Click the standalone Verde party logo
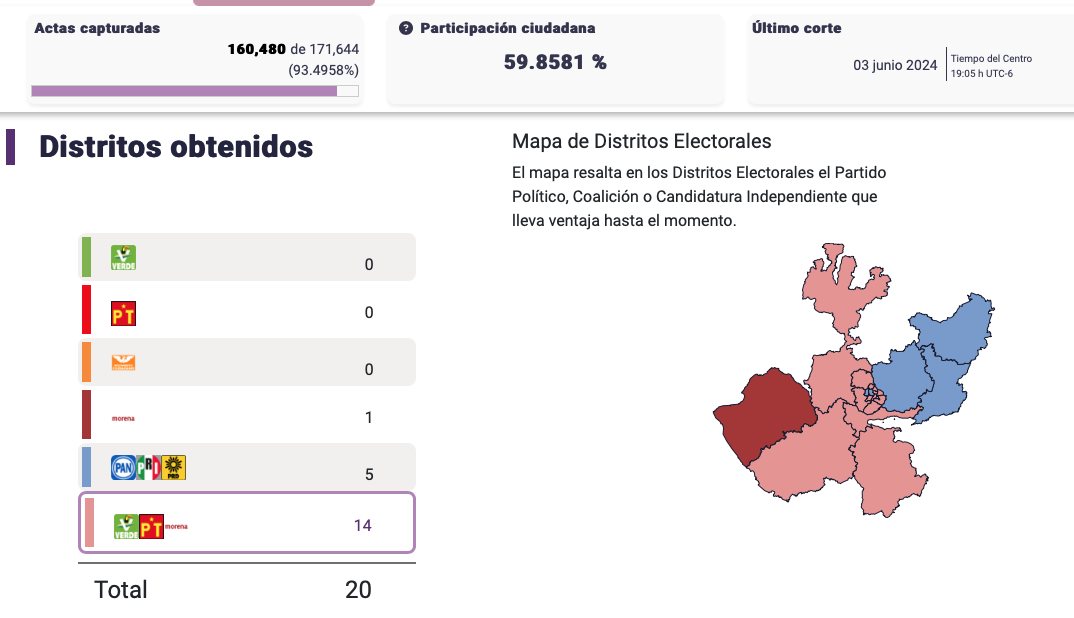 click(123, 257)
